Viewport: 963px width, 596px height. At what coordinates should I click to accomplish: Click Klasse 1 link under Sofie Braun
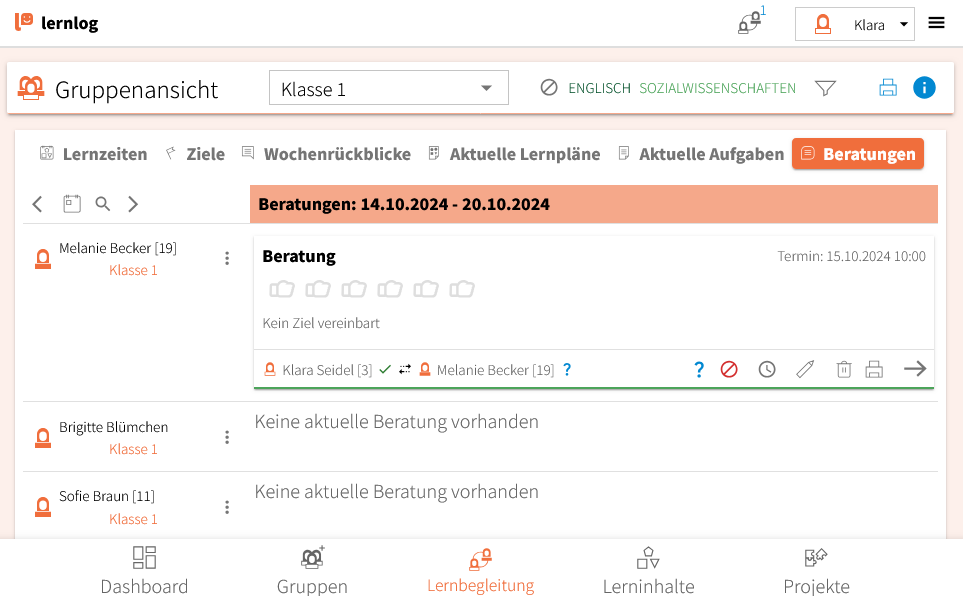coord(133,519)
